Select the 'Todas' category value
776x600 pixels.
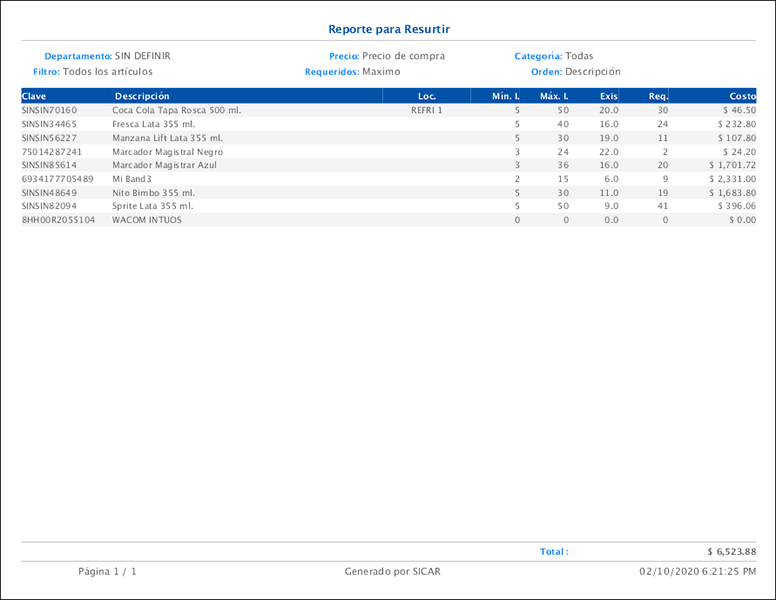point(579,56)
